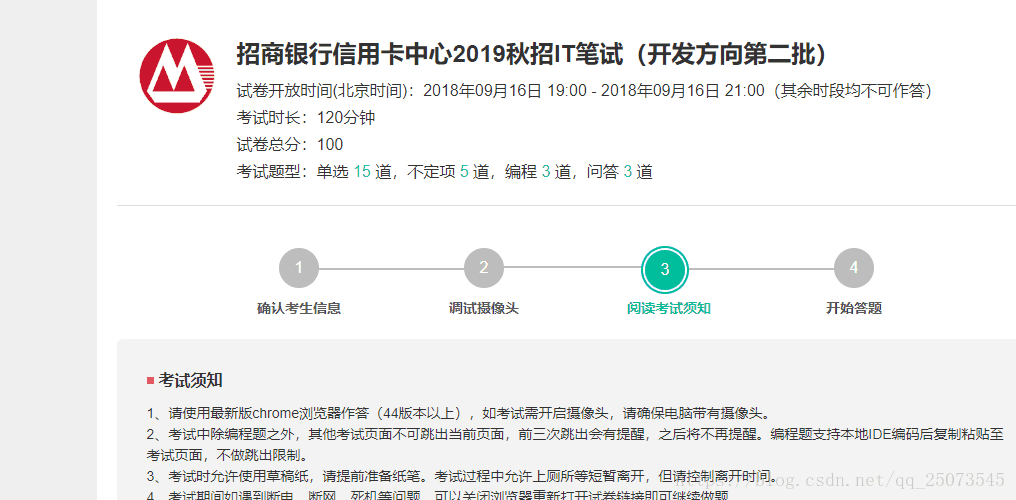Select step 1 circle for 确认考生信息
This screenshot has width=1016, height=500.
click(x=299, y=268)
